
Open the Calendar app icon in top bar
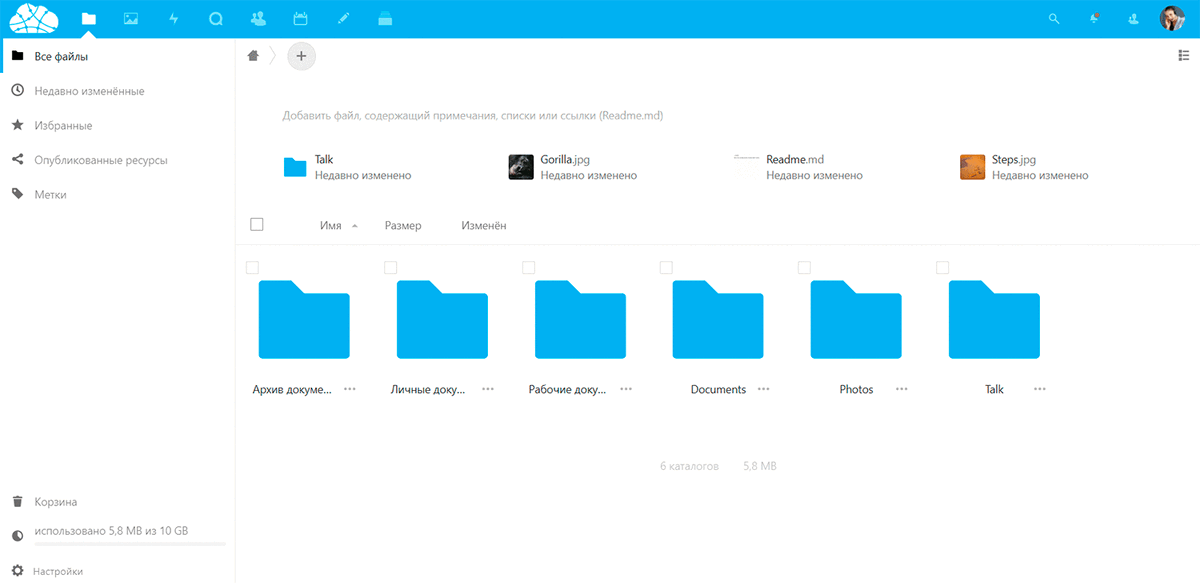coord(300,18)
